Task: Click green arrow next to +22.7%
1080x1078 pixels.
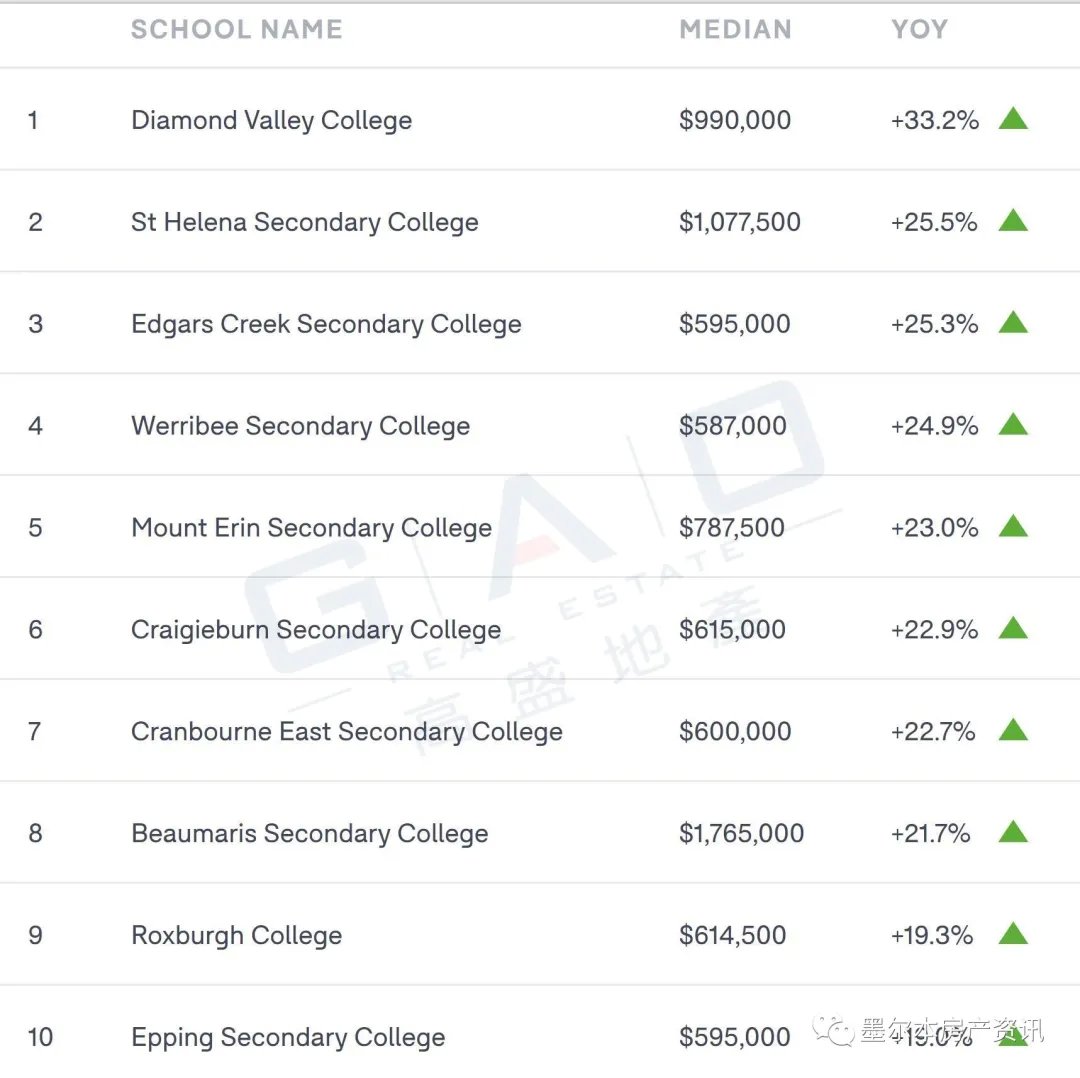Action: (1012, 730)
